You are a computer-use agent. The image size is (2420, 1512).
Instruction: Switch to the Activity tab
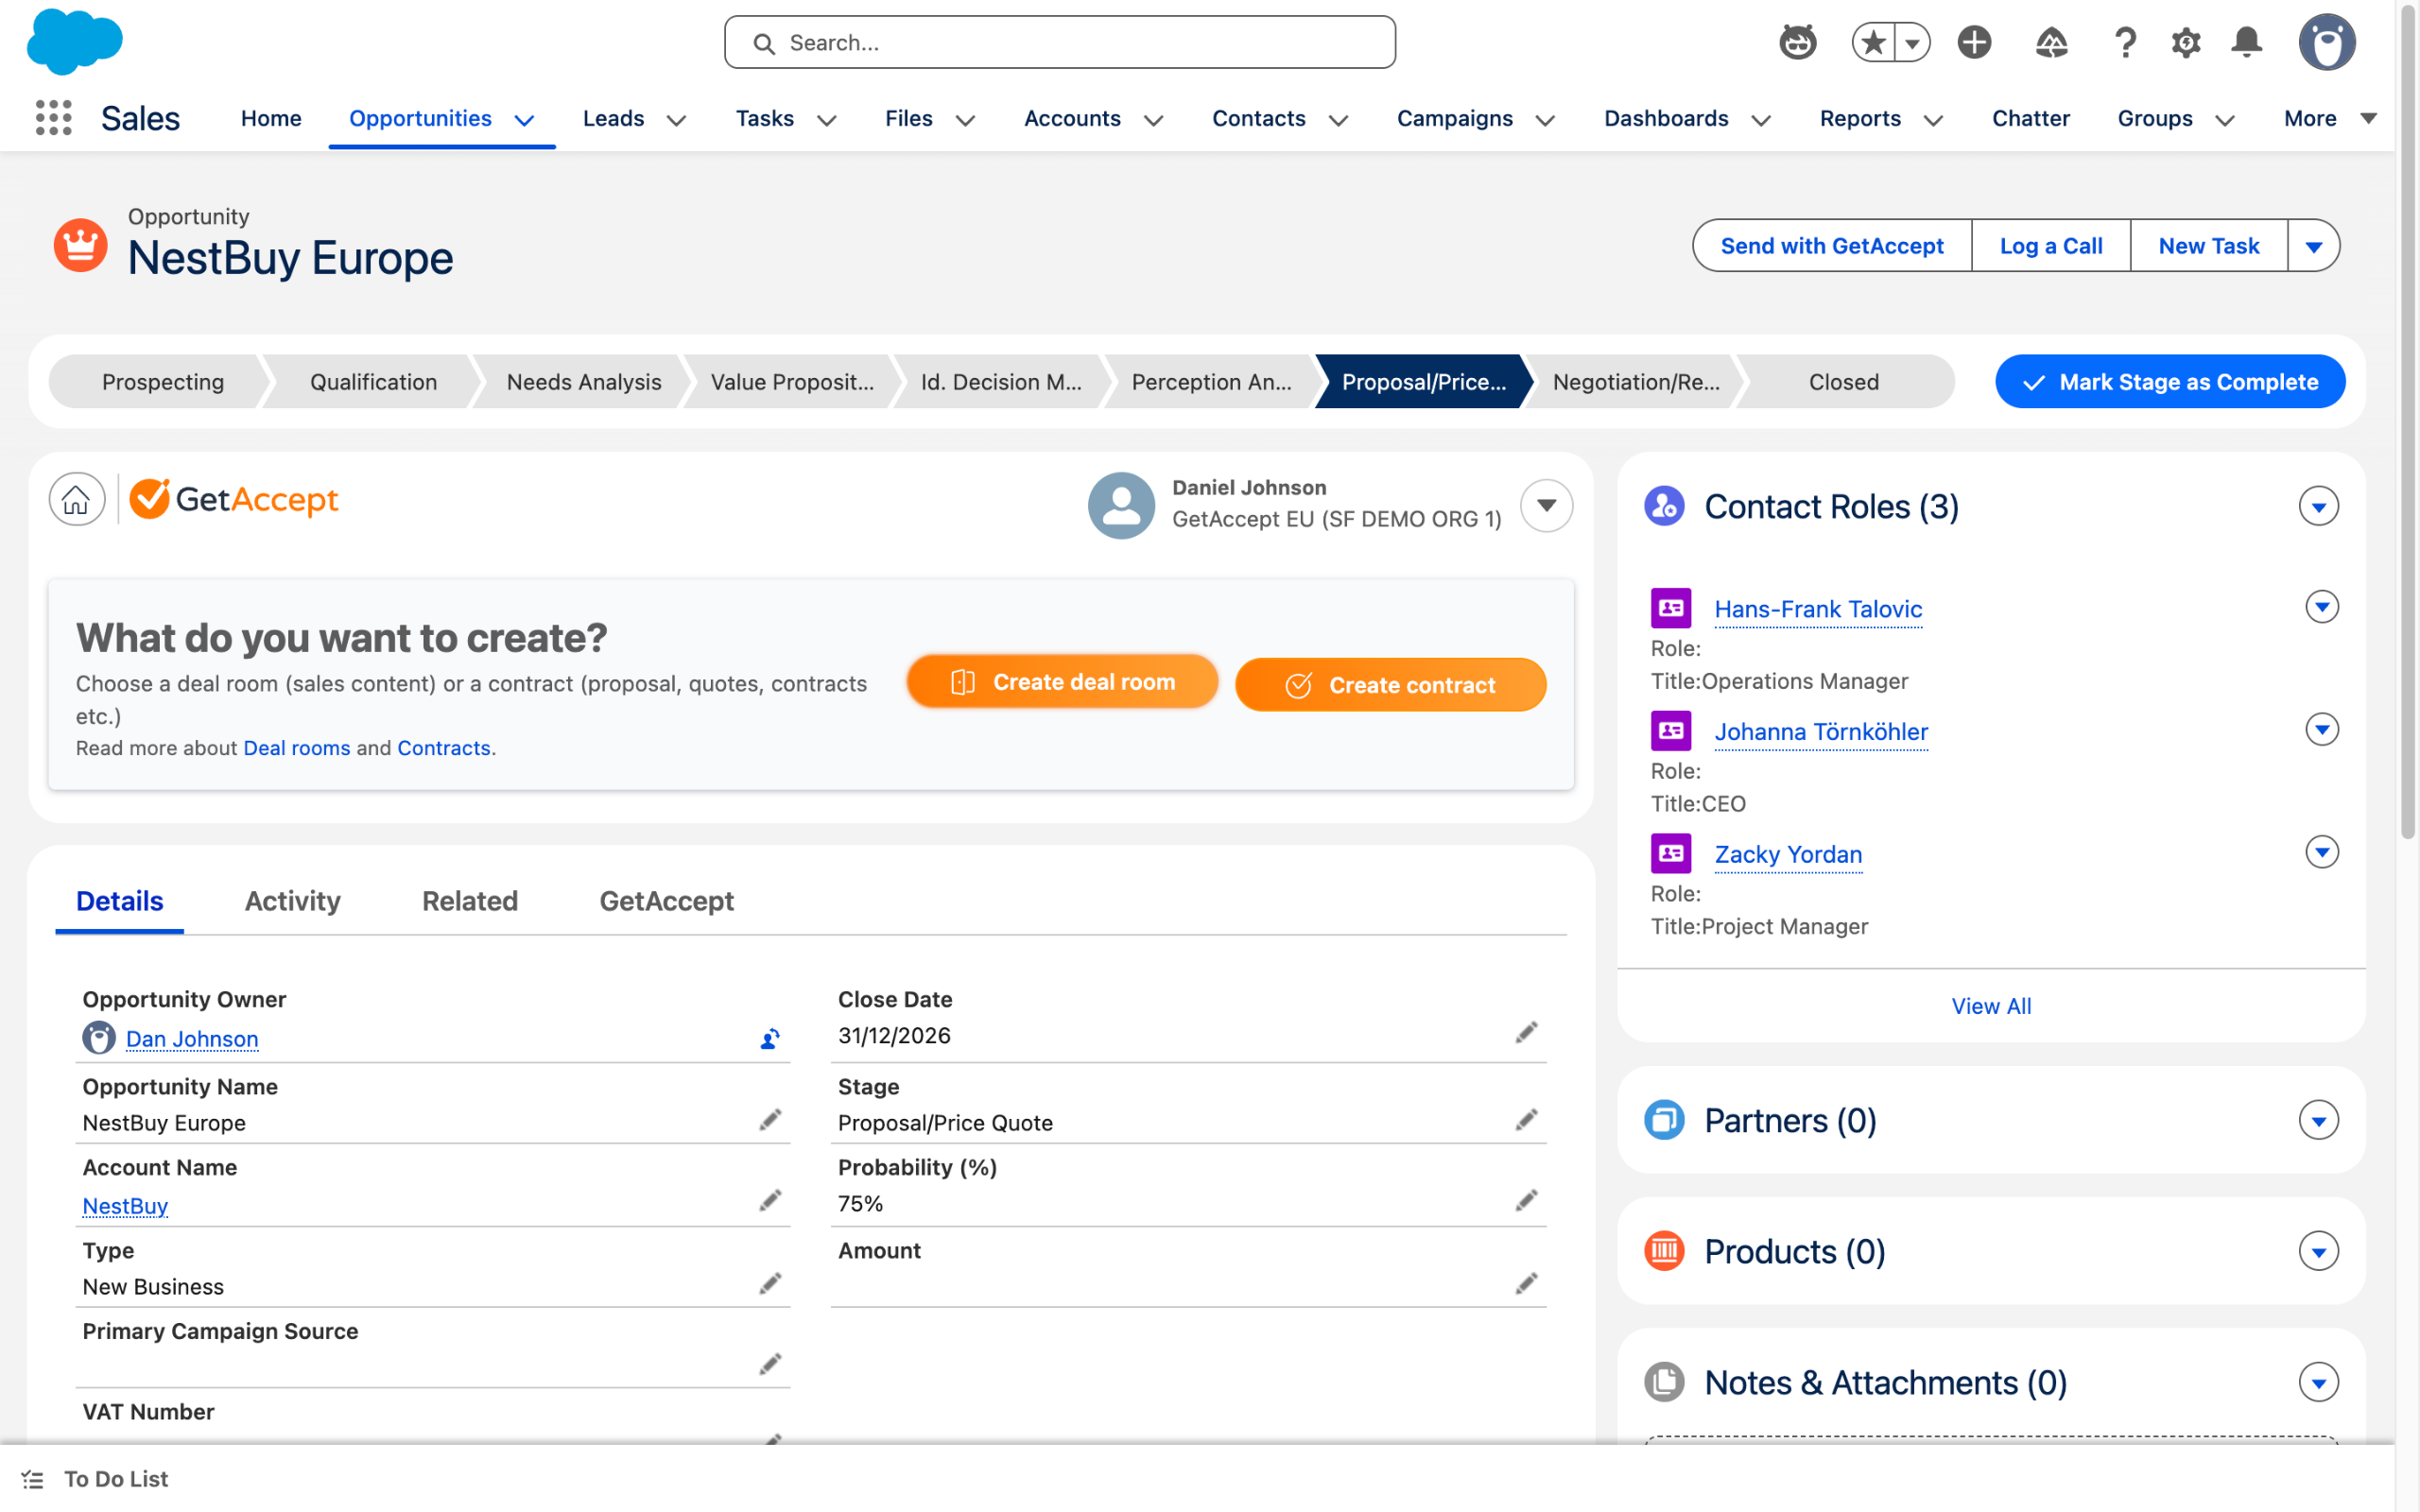tap(292, 901)
